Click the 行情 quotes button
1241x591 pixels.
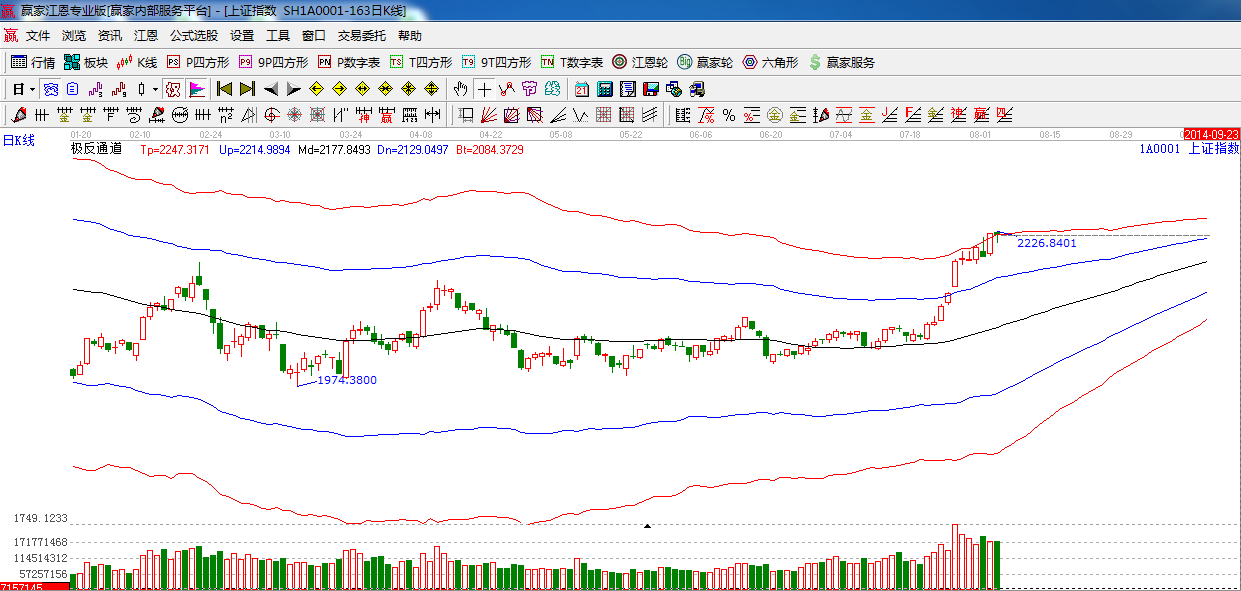coord(33,62)
